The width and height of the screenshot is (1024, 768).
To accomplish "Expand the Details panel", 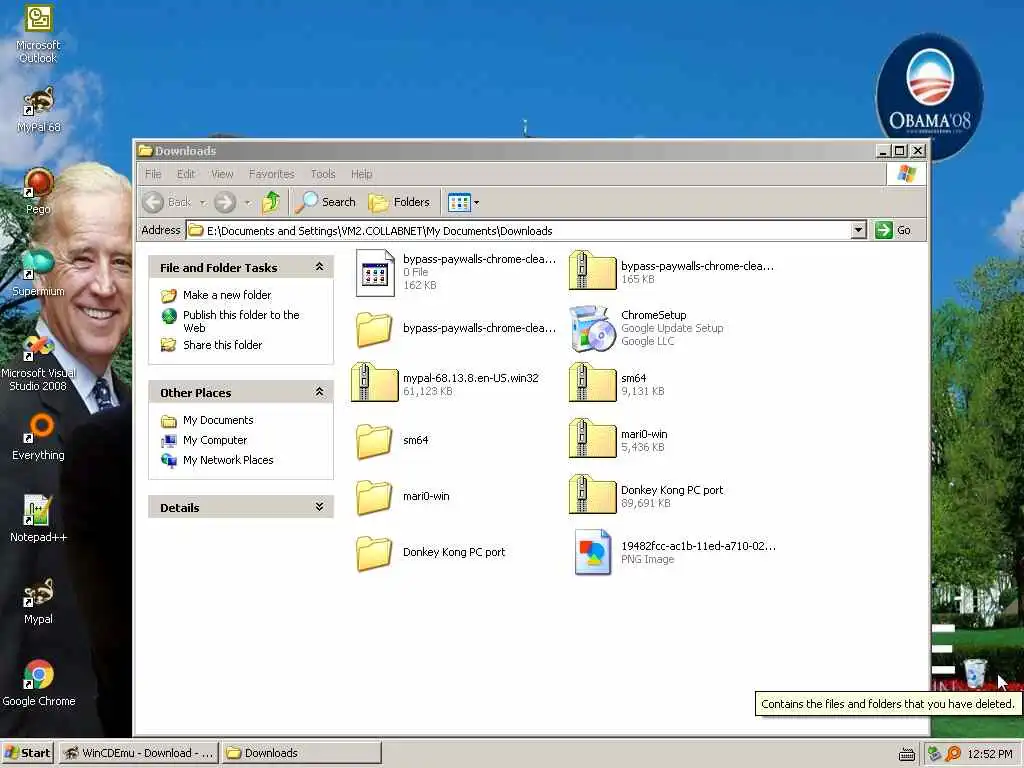I will tap(319, 507).
